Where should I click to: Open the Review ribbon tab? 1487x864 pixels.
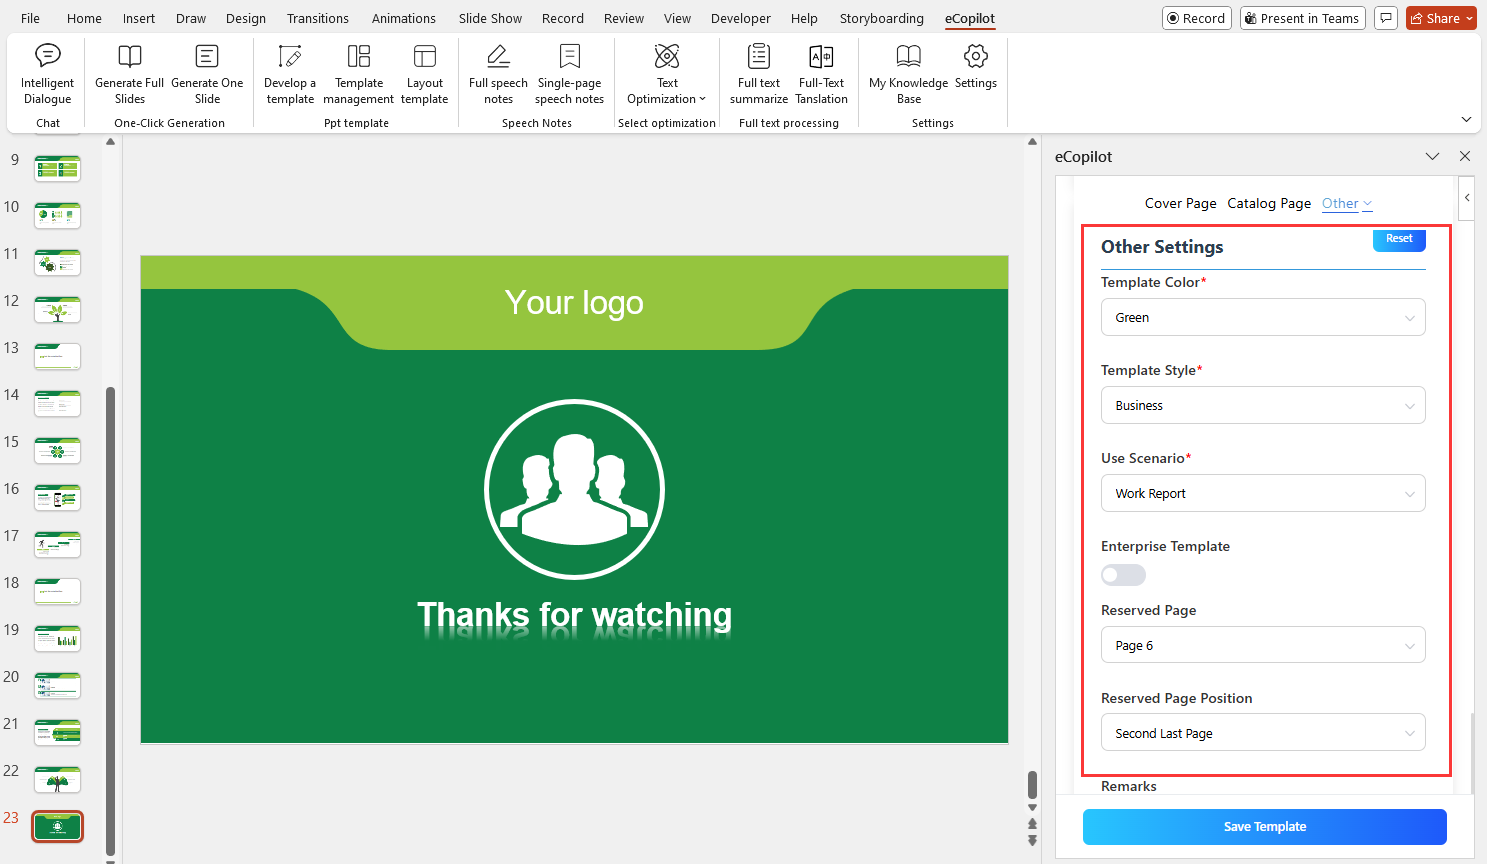[624, 18]
